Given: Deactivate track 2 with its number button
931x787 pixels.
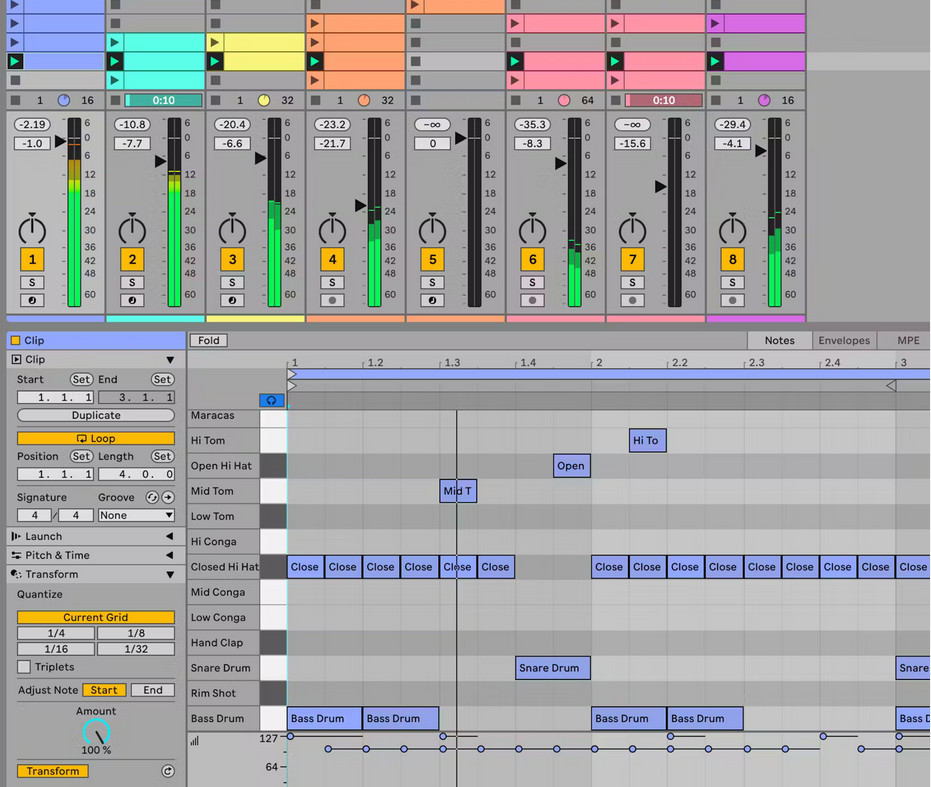Looking at the screenshot, I should point(132,260).
